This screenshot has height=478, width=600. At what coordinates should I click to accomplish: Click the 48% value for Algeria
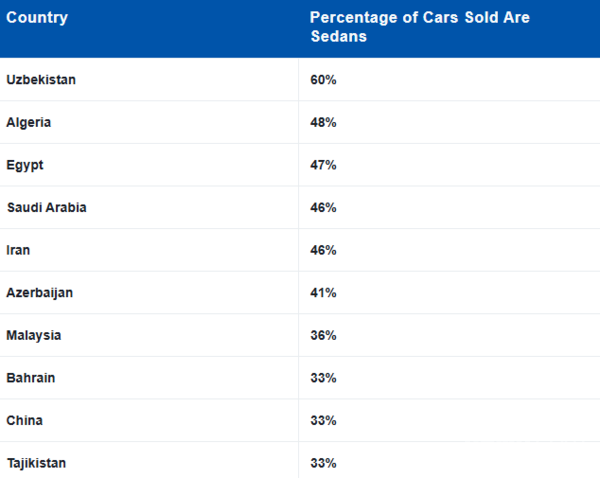[323, 122]
